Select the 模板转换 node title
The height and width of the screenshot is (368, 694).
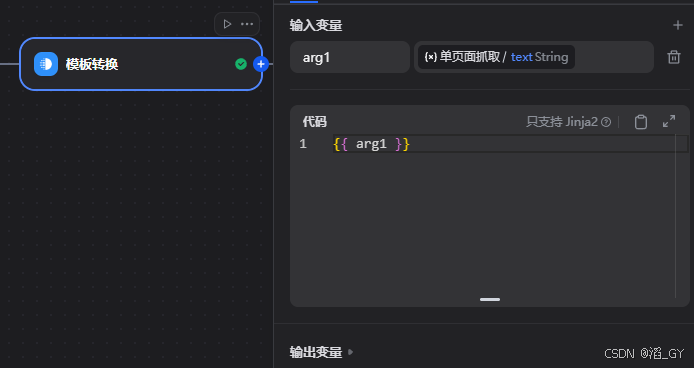(x=92, y=64)
